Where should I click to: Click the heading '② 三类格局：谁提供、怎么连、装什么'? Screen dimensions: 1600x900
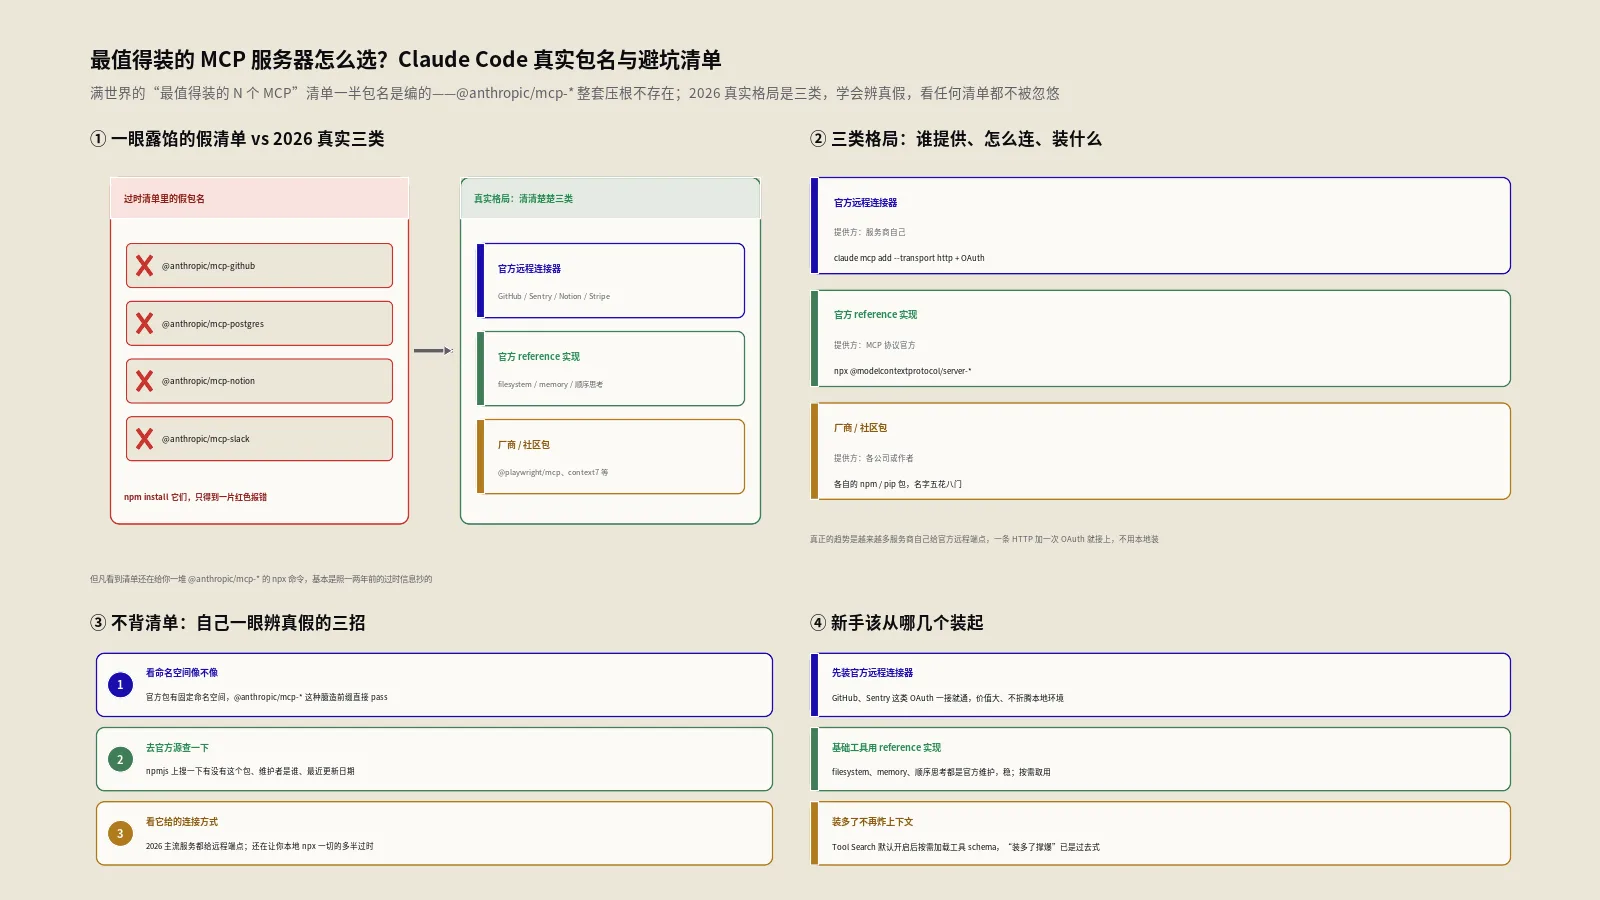956,139
